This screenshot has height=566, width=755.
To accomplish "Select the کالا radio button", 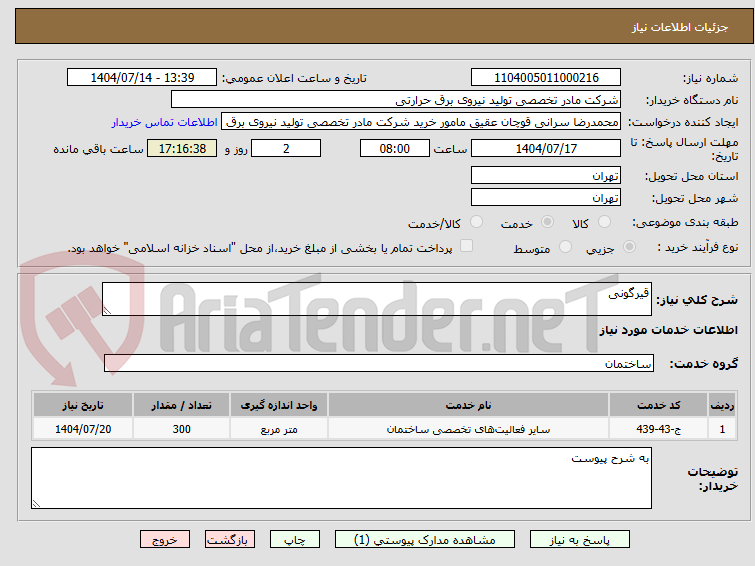I will pos(604,222).
